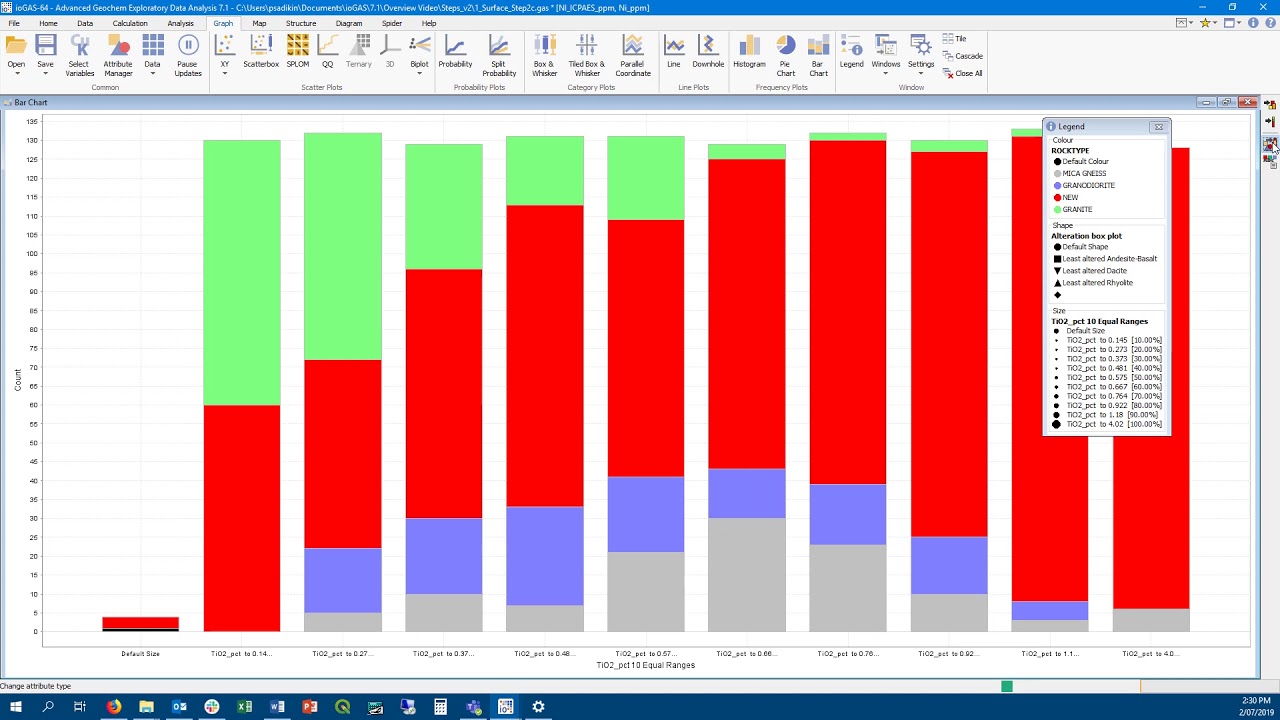
Task: Click the Default Size bar
Action: click(x=140, y=624)
